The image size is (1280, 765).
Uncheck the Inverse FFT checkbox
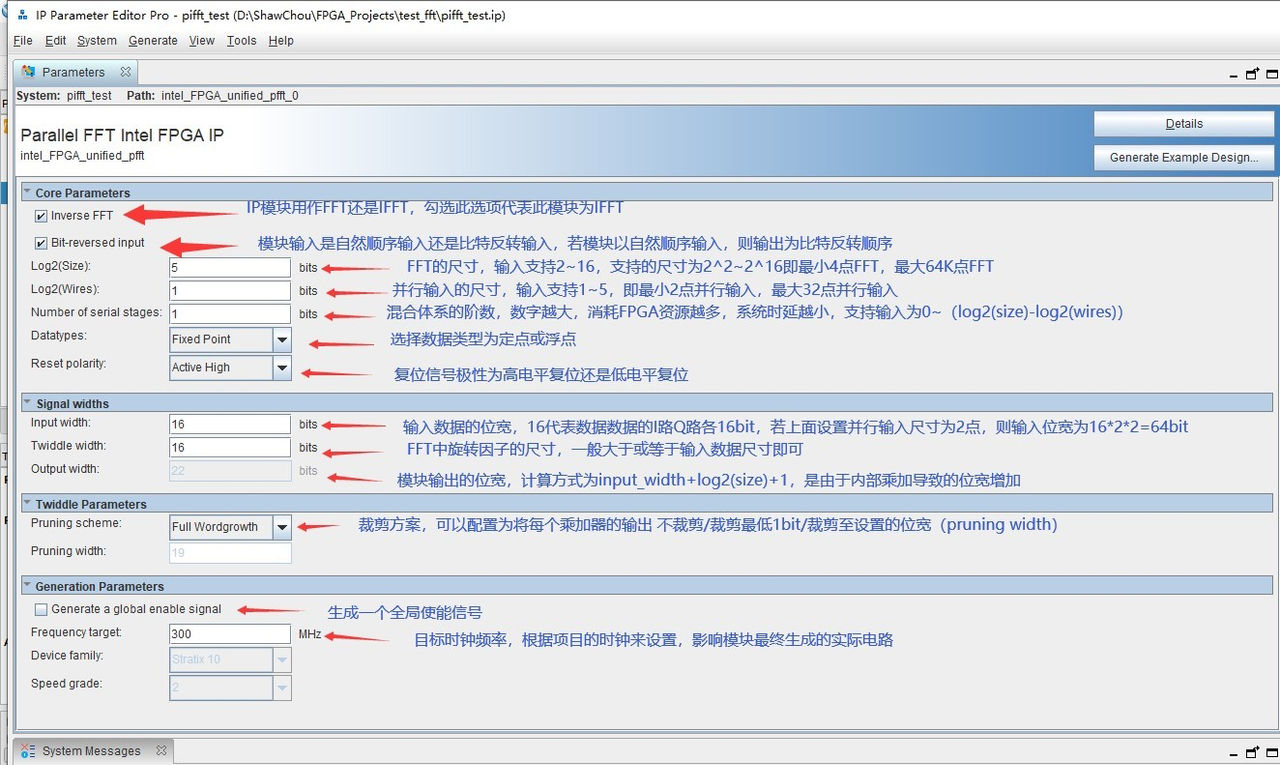[41, 216]
